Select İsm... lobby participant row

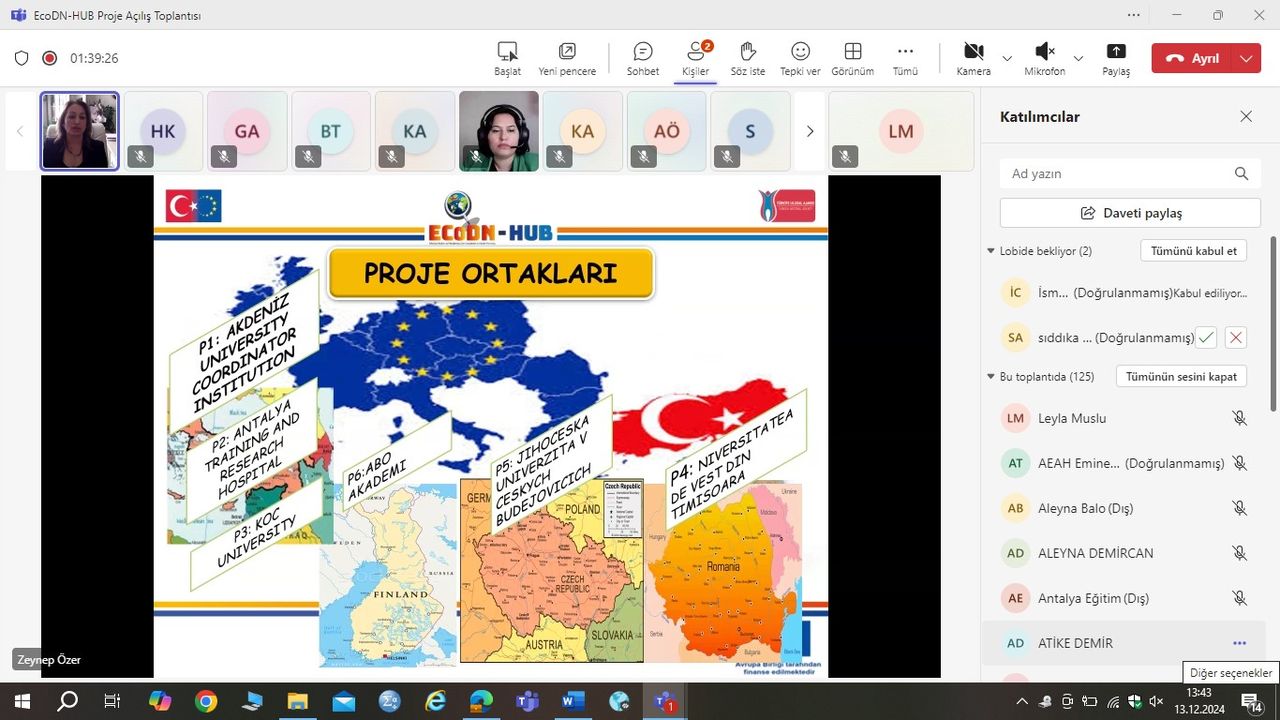1124,293
